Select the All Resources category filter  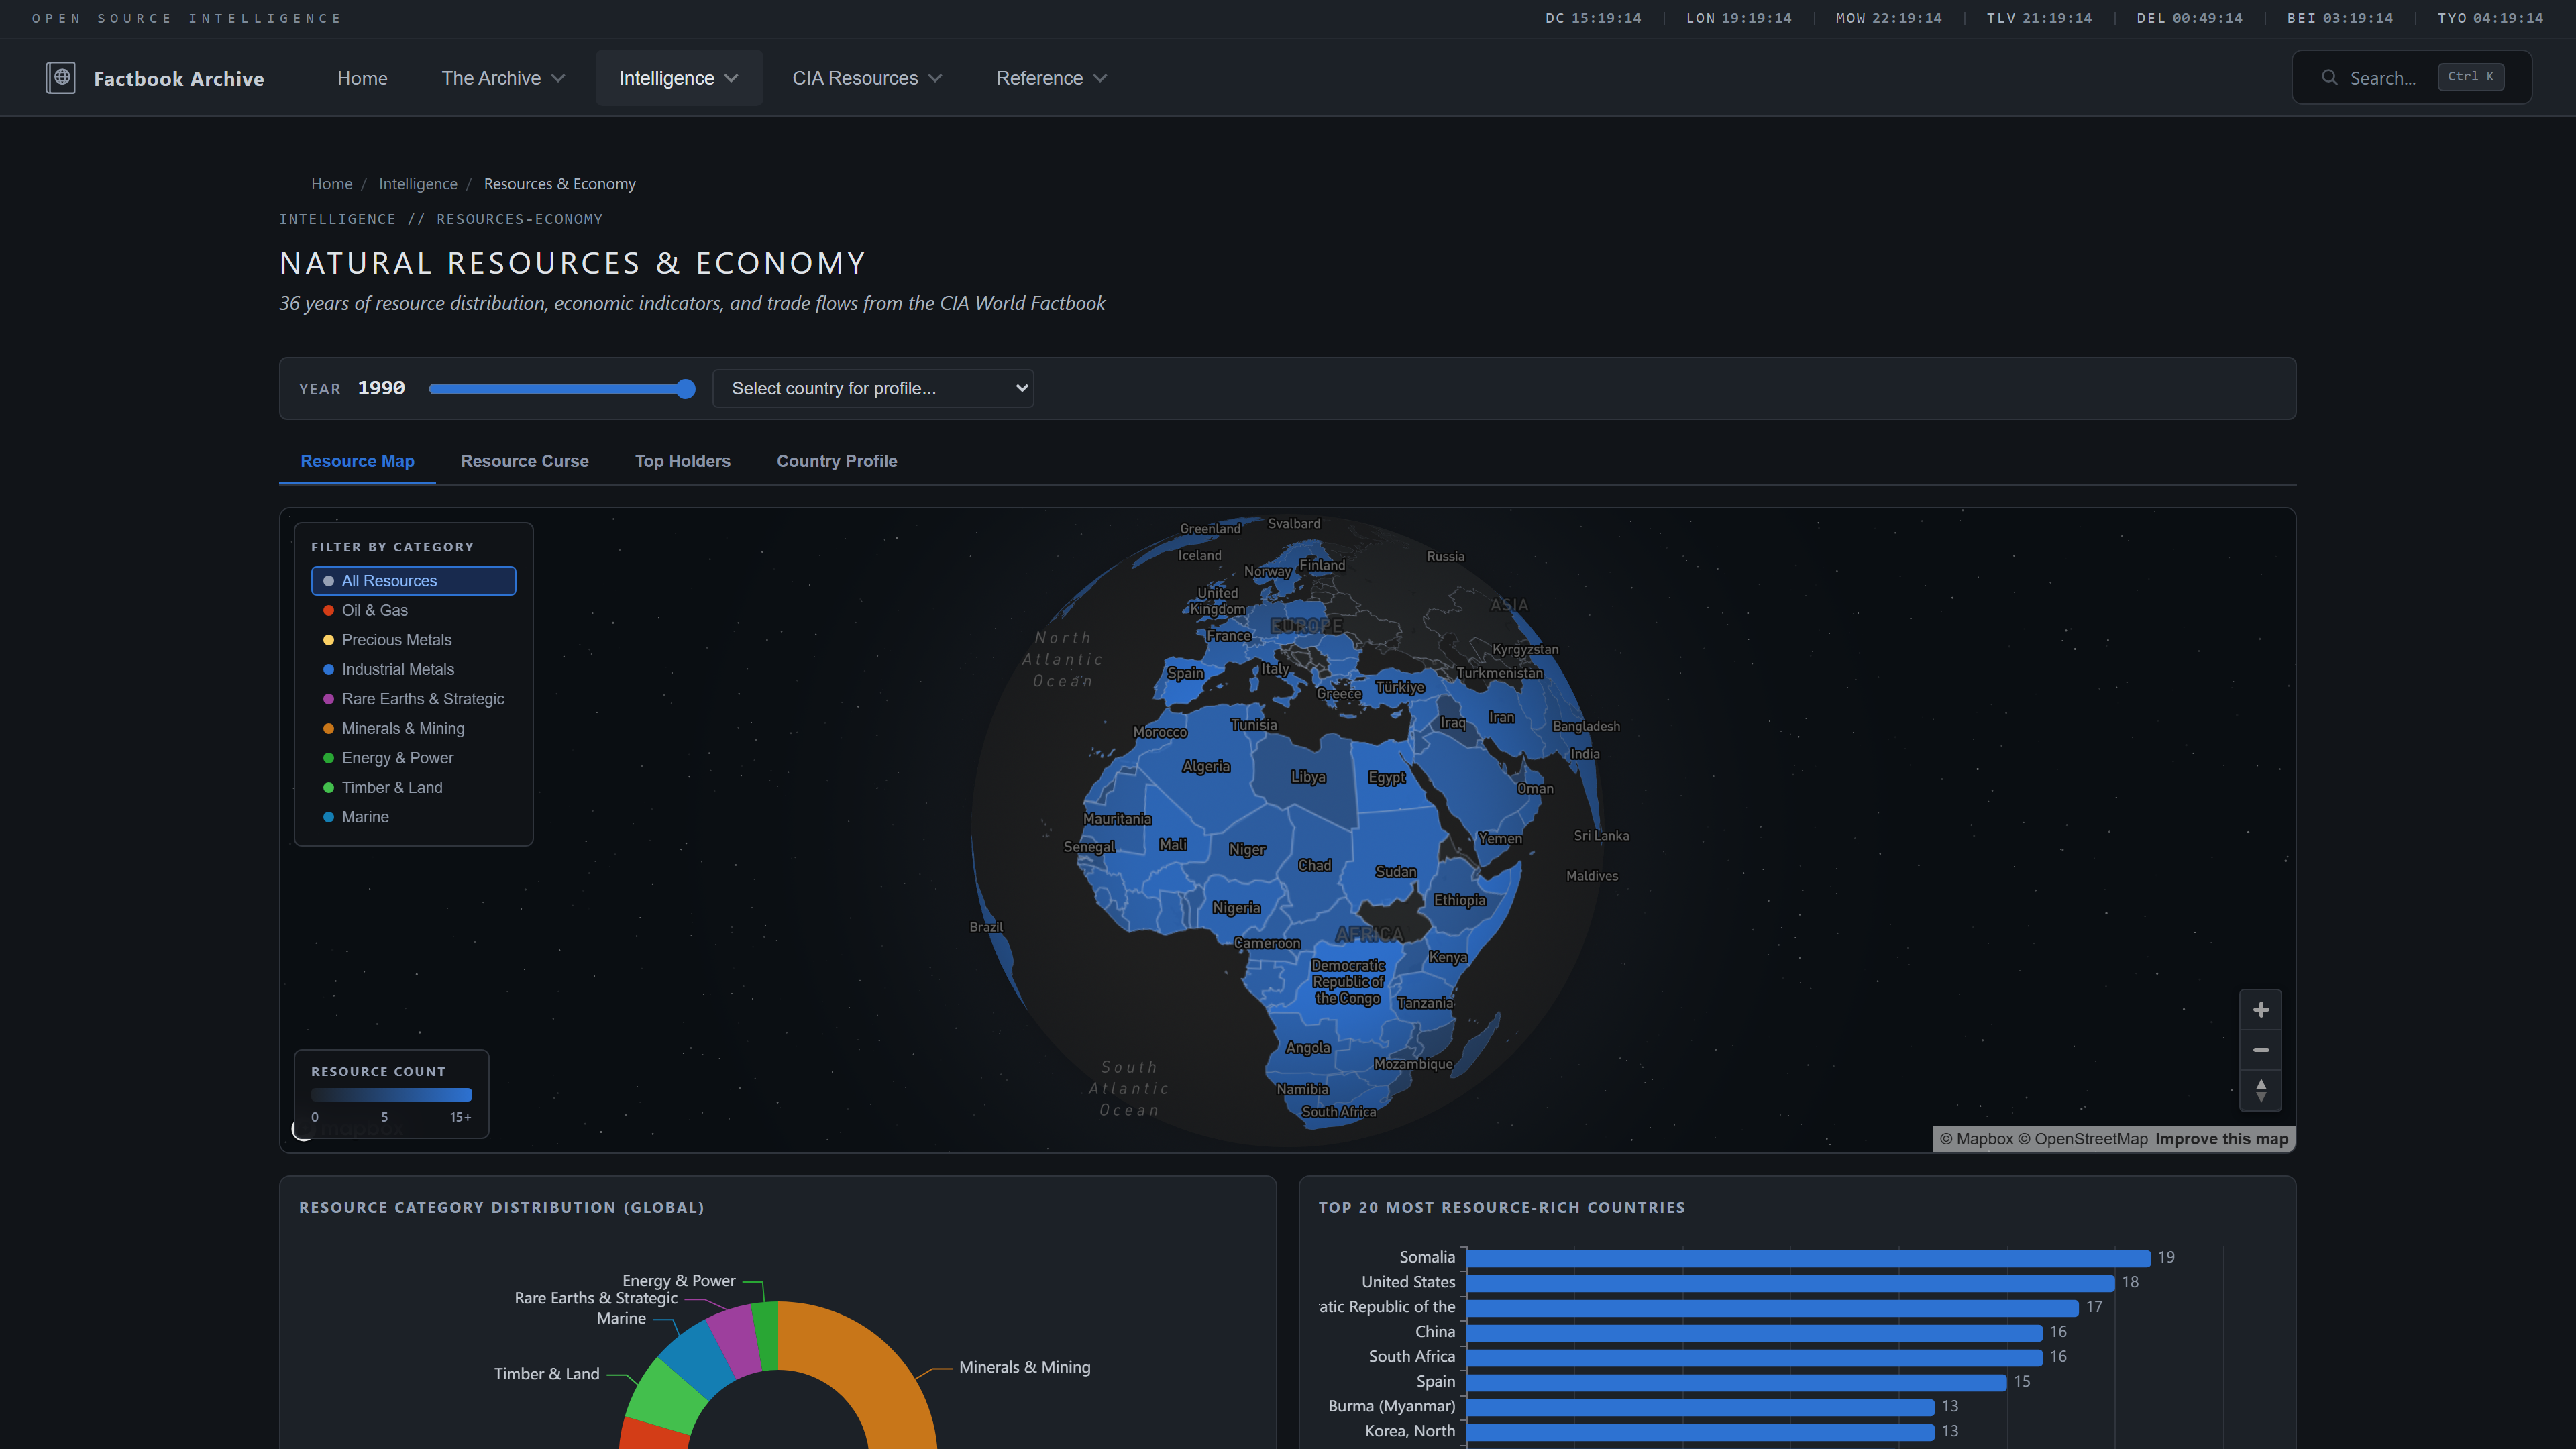coord(413,581)
